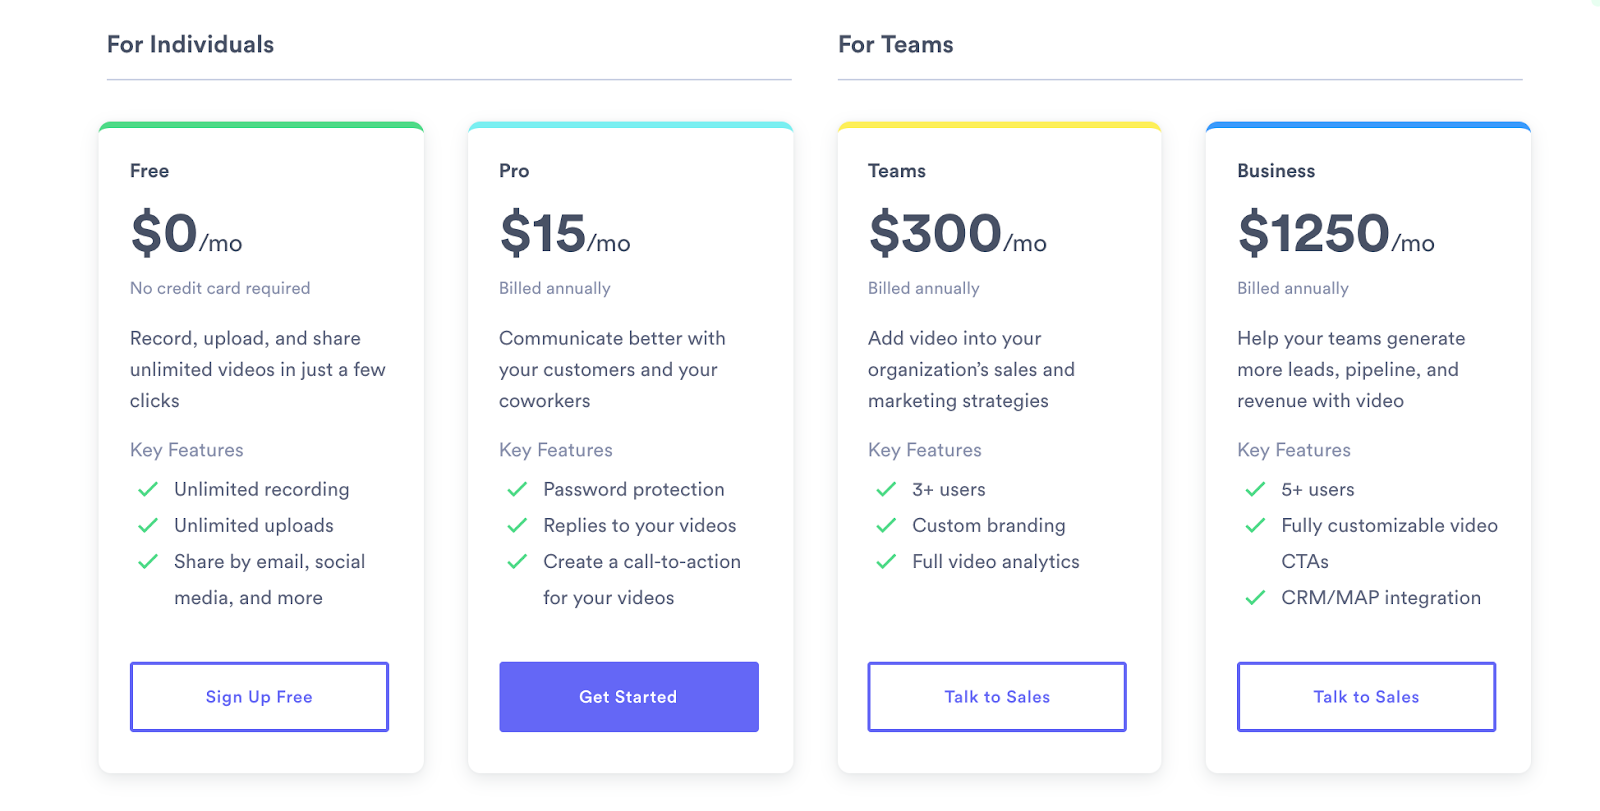This screenshot has width=1600, height=811.
Task: Click checkmark beside CRM/MAP integration
Action: pyautogui.click(x=1255, y=598)
